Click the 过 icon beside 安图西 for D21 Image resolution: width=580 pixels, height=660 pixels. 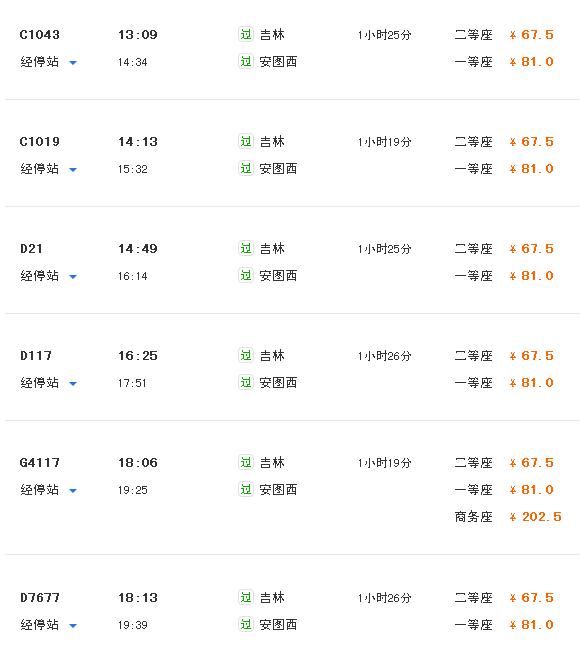246,275
